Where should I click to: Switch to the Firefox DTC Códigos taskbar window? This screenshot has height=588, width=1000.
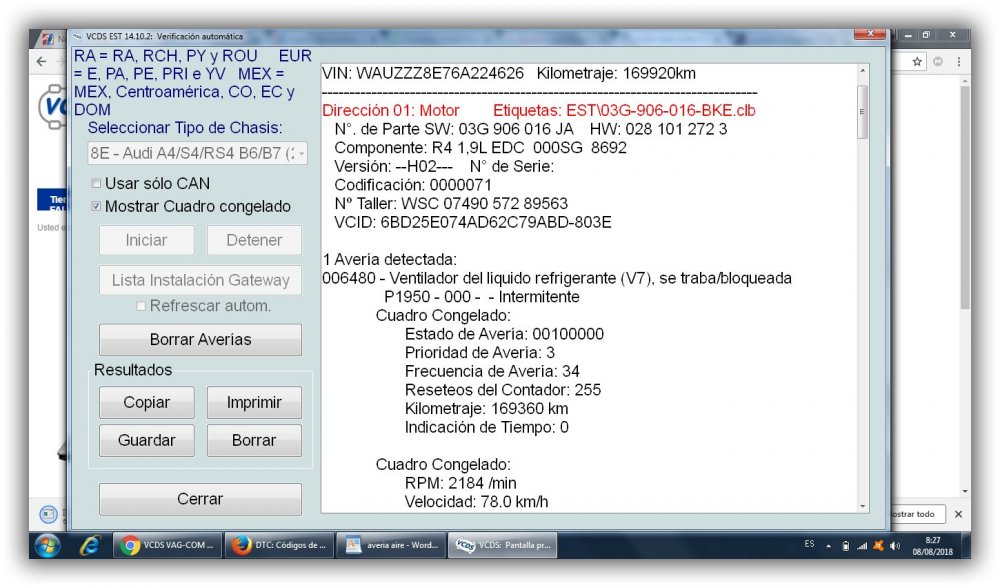[279, 546]
